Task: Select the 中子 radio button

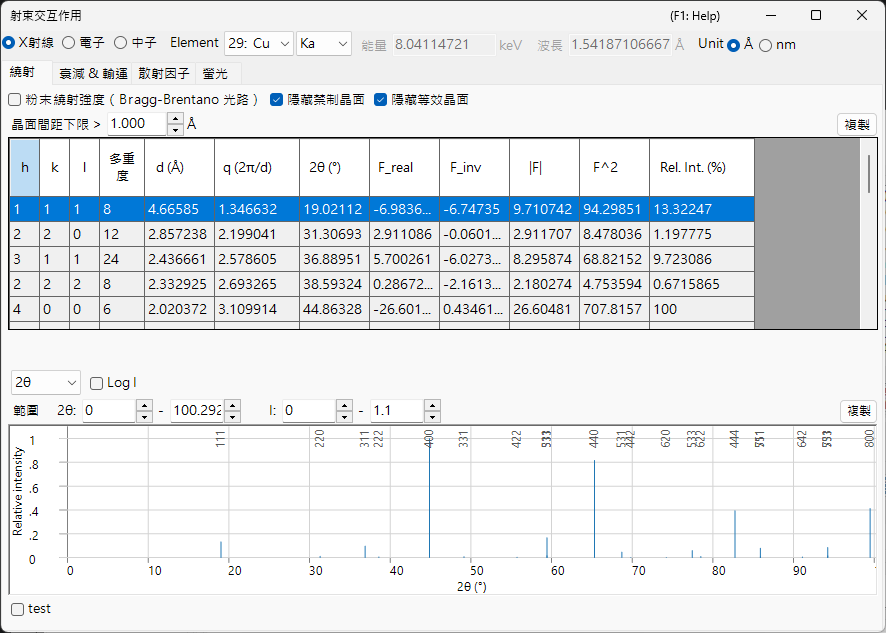Action: [120, 43]
